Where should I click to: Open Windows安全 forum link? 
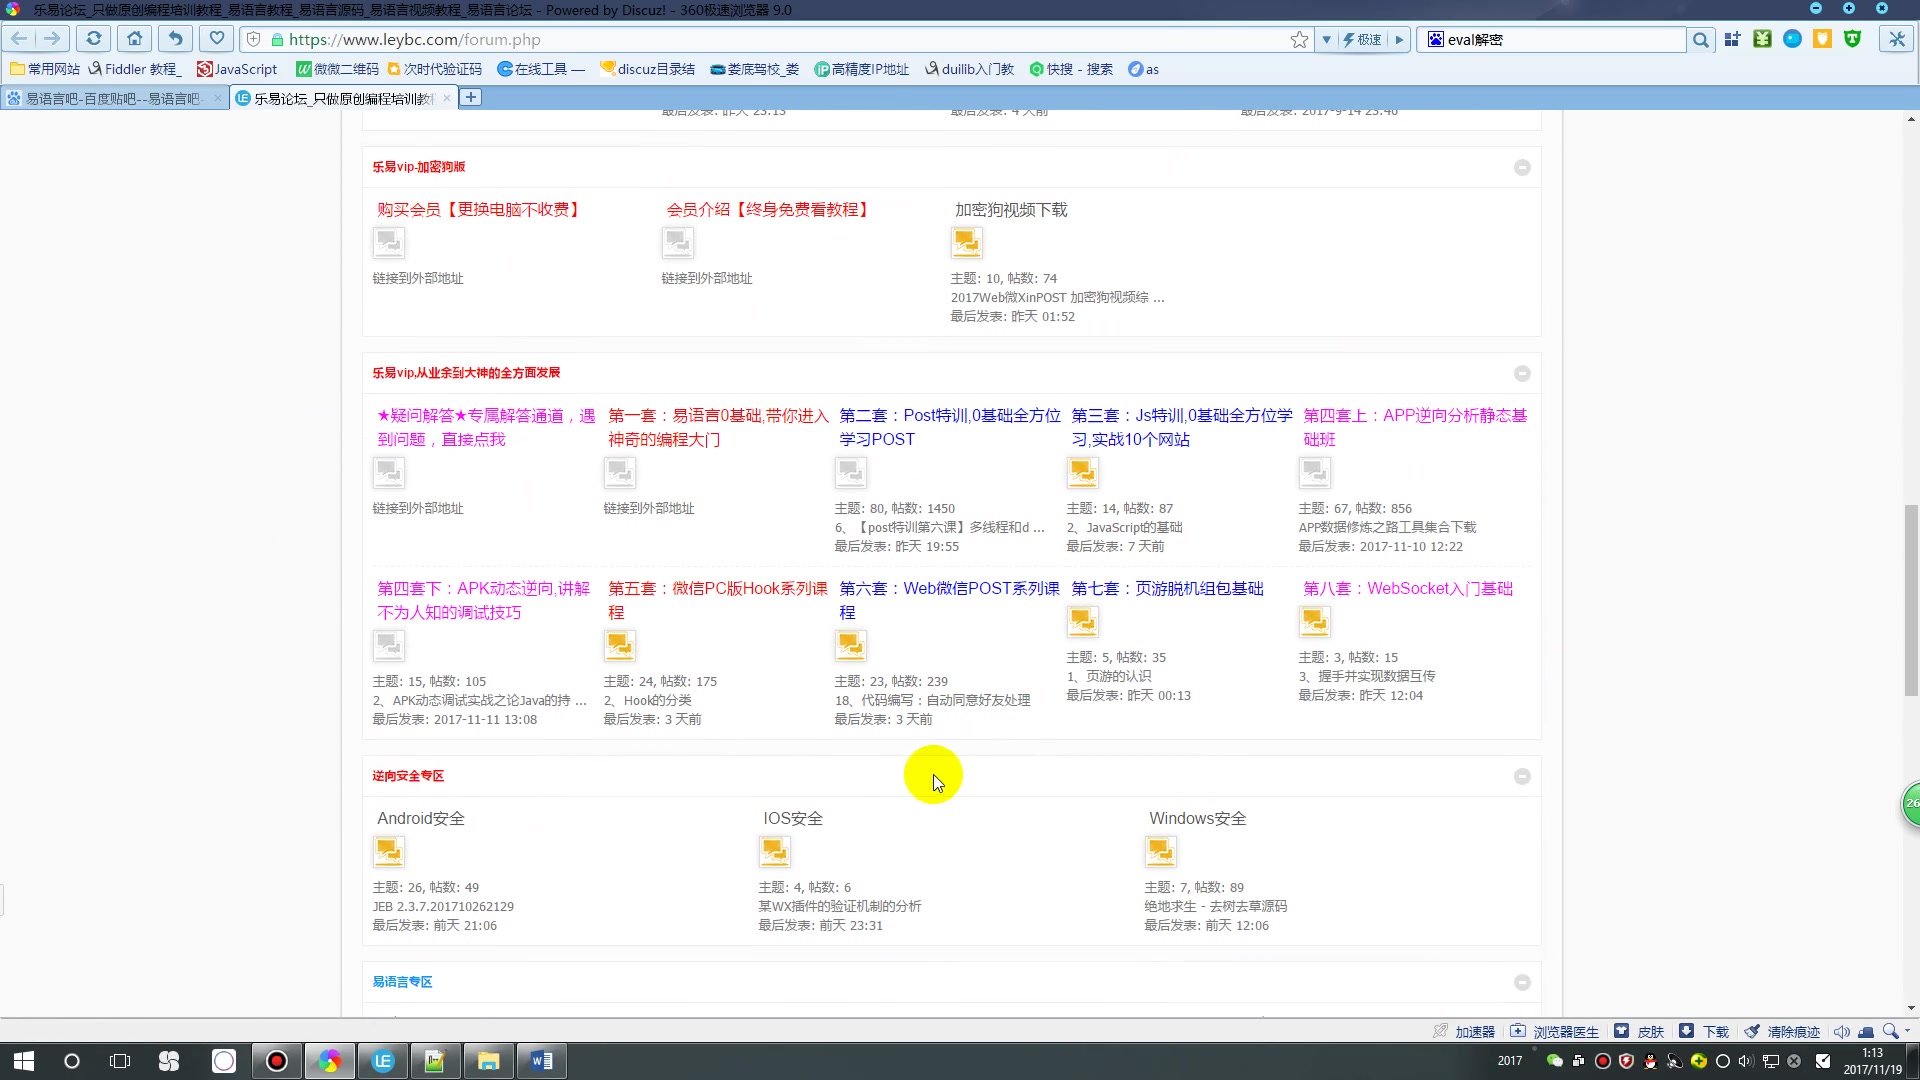tap(1197, 818)
